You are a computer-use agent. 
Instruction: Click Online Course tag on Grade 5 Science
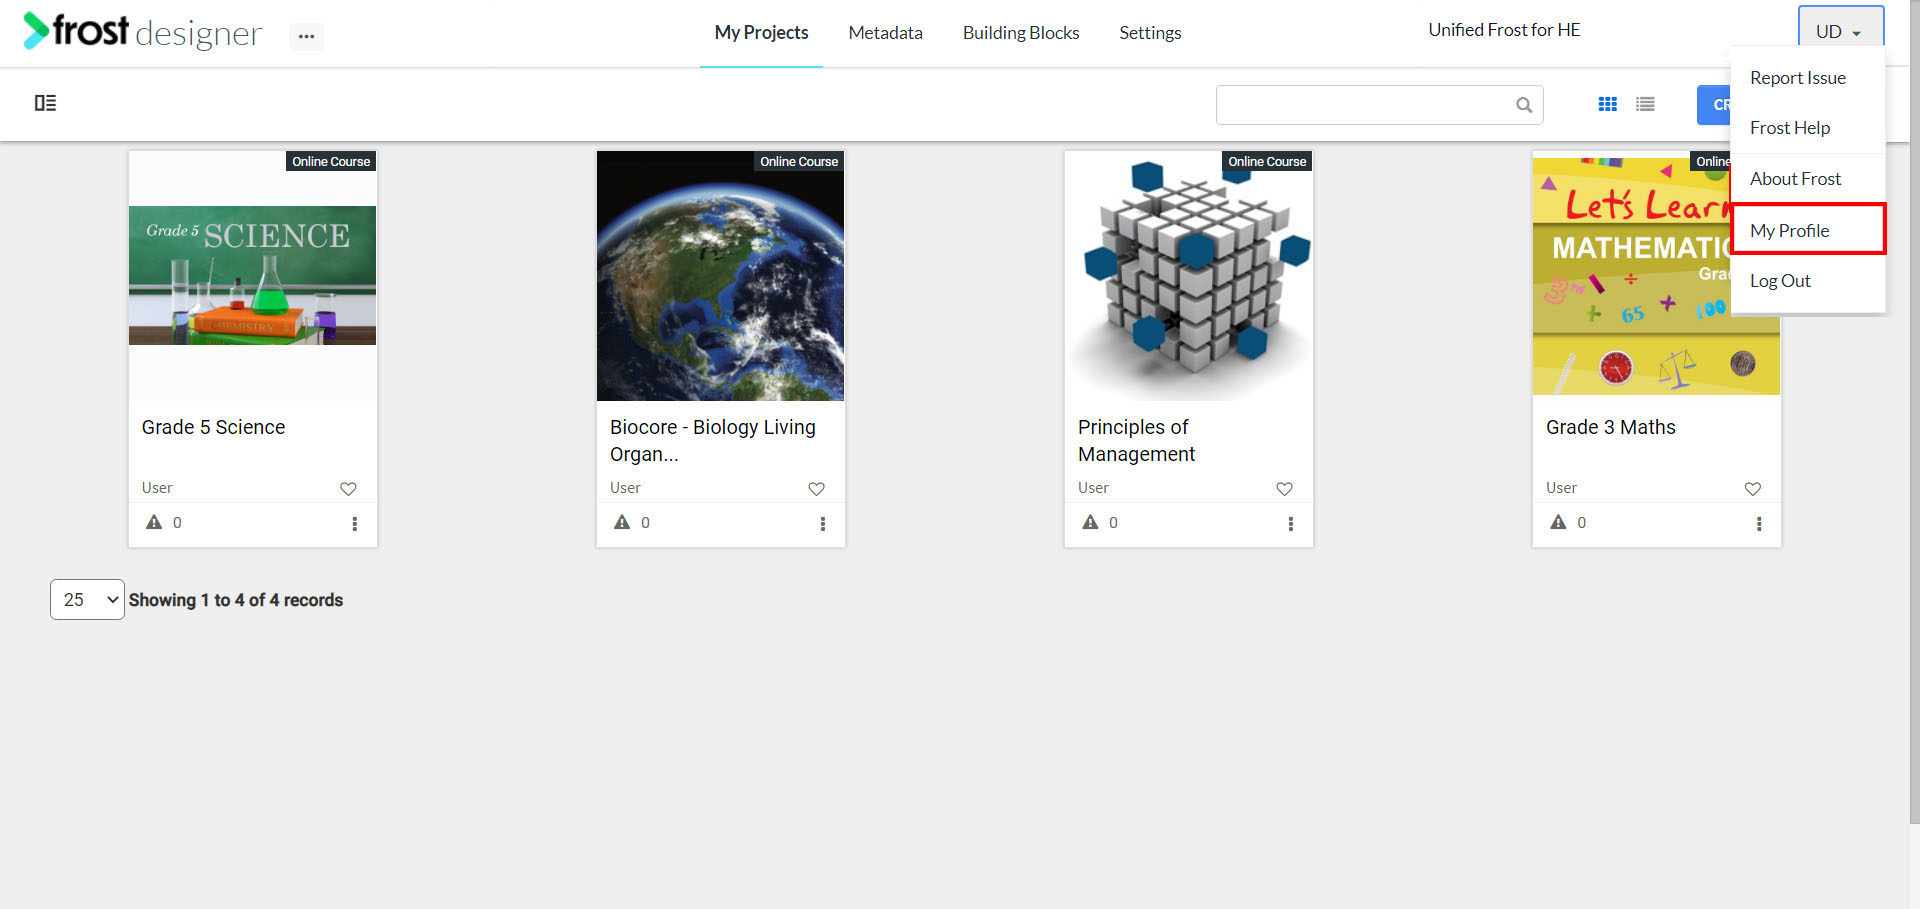coord(331,161)
